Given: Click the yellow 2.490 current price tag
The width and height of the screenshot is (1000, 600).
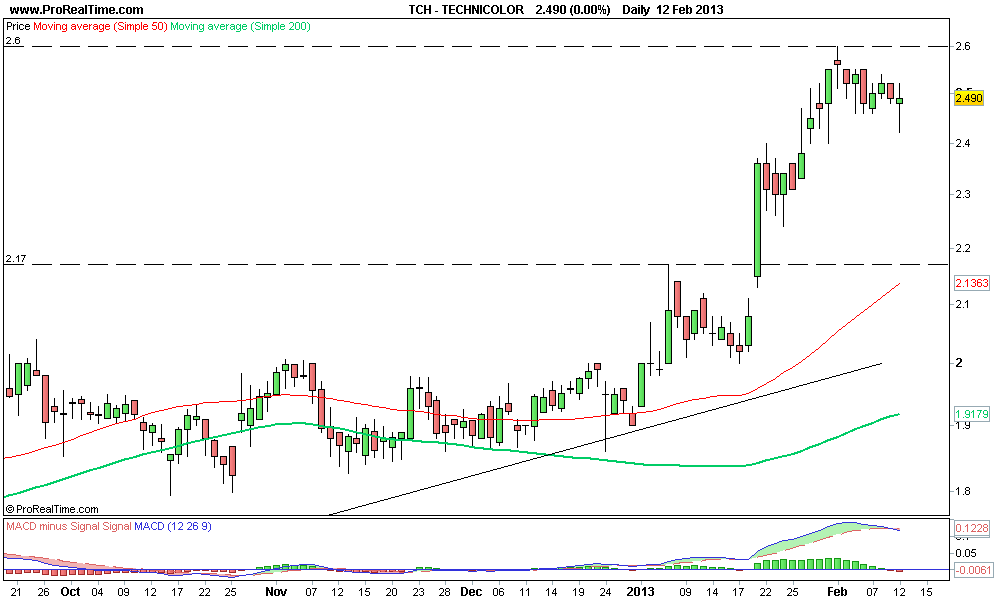Looking at the screenshot, I should [969, 98].
